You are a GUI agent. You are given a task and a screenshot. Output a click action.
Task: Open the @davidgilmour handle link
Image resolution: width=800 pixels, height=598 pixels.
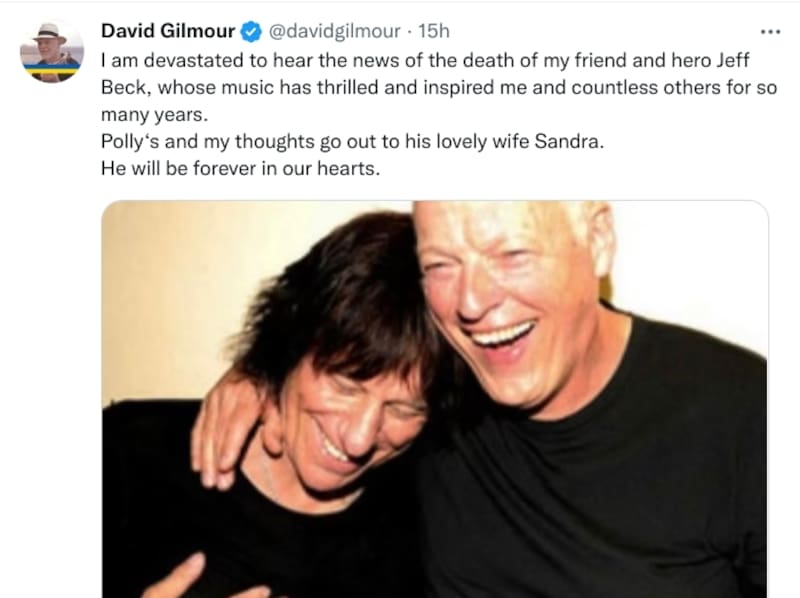[x=334, y=31]
